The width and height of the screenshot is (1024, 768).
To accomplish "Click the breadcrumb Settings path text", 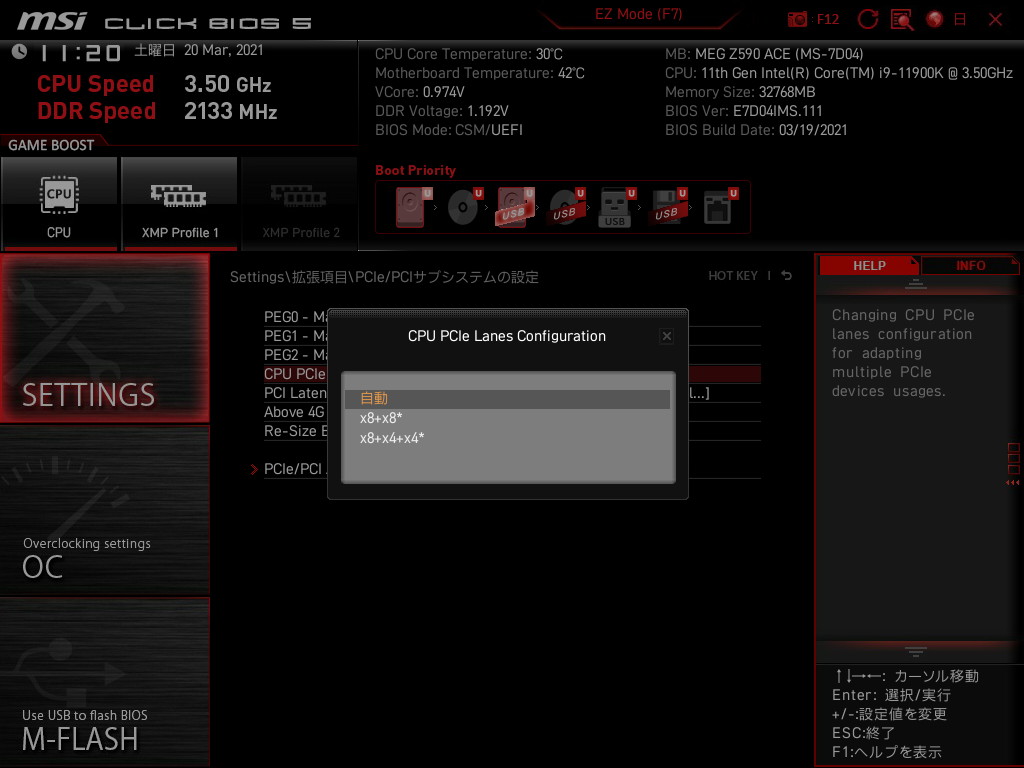I will coord(384,277).
